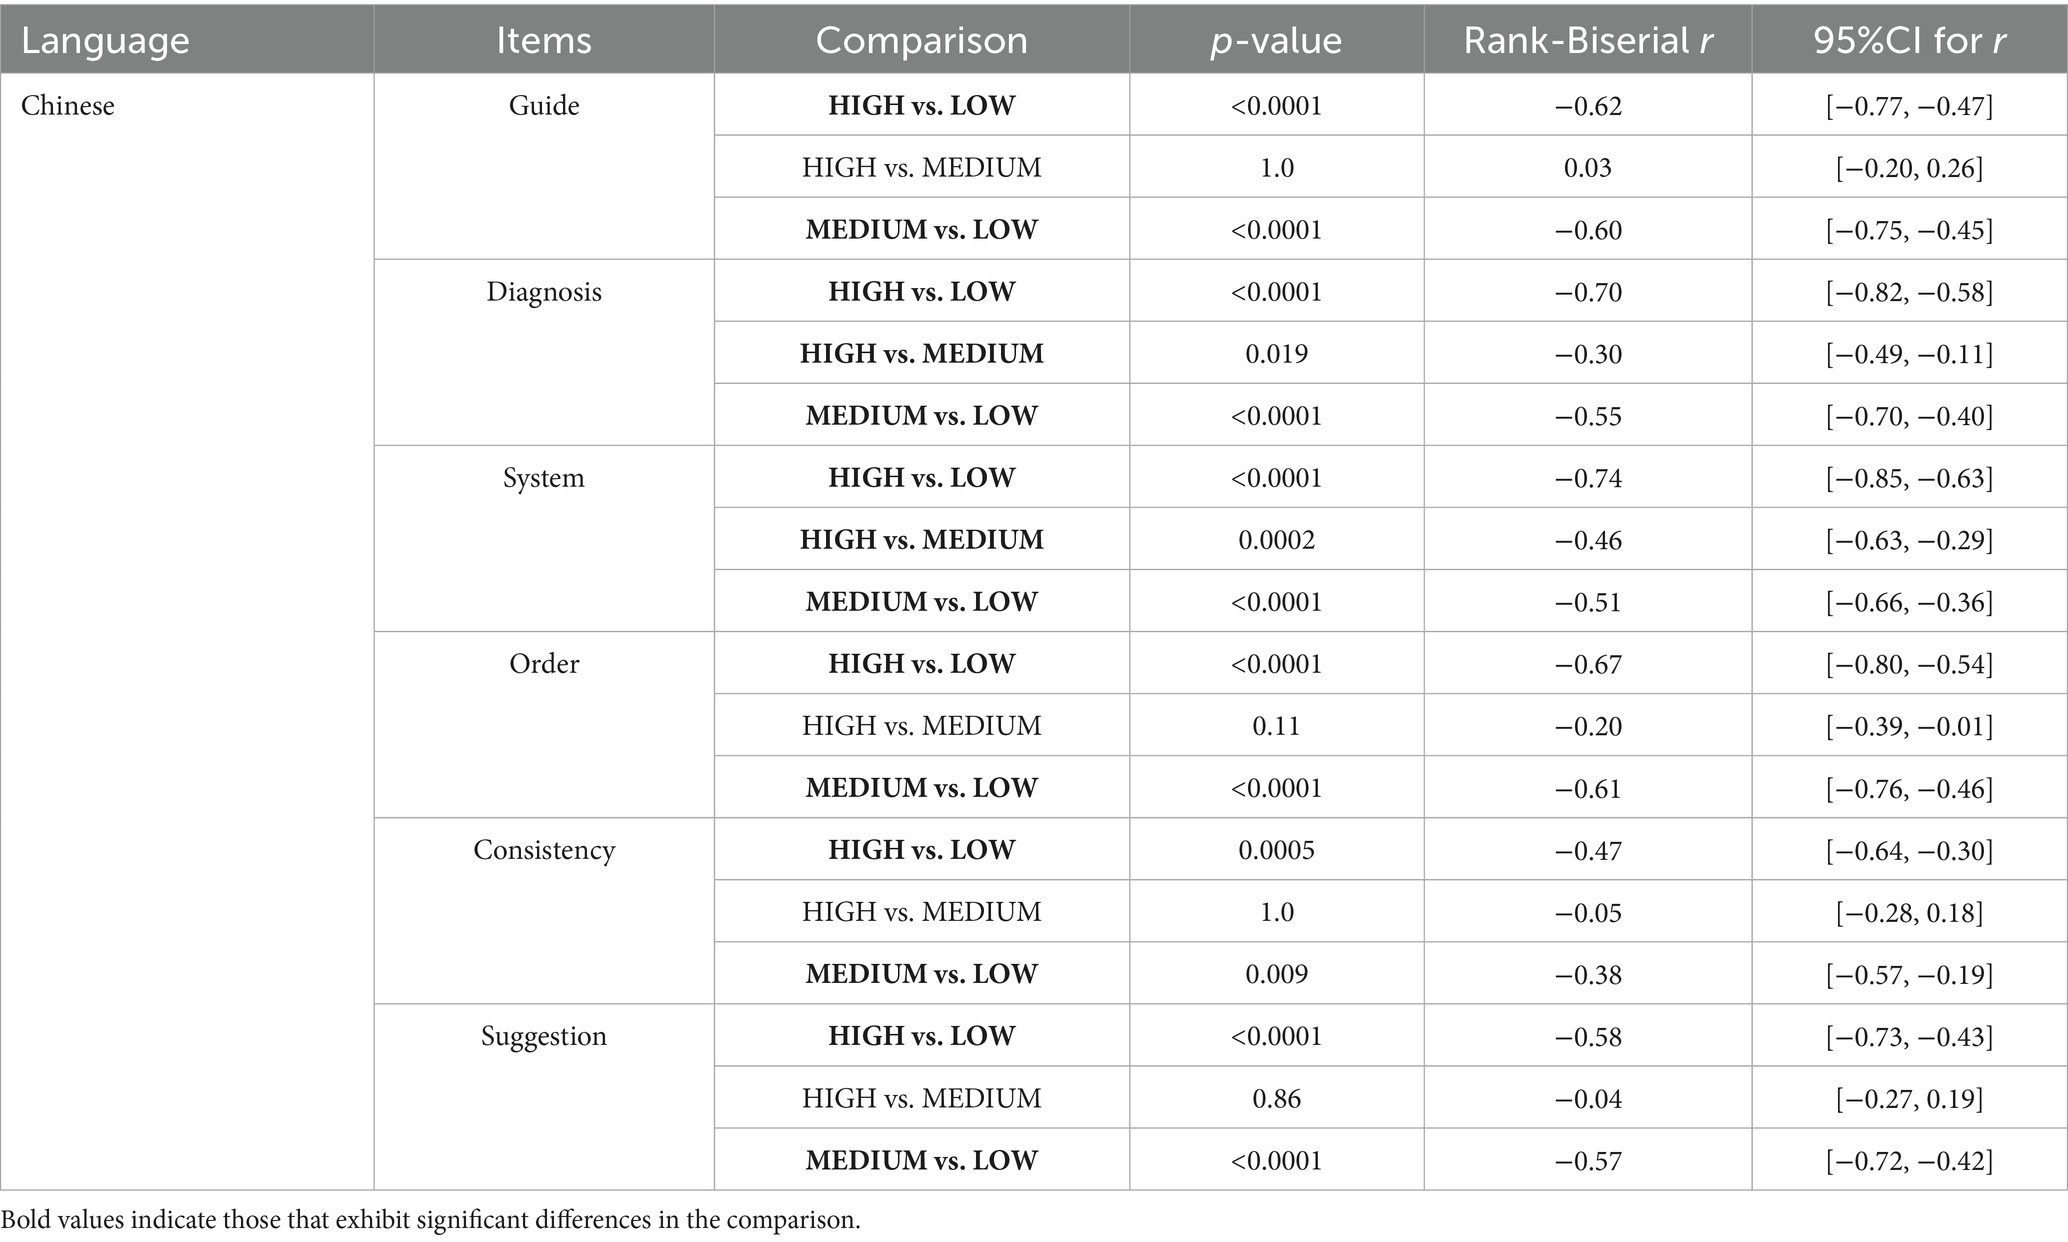Click the Items column header
The height and width of the screenshot is (1242, 2068).
[544, 41]
